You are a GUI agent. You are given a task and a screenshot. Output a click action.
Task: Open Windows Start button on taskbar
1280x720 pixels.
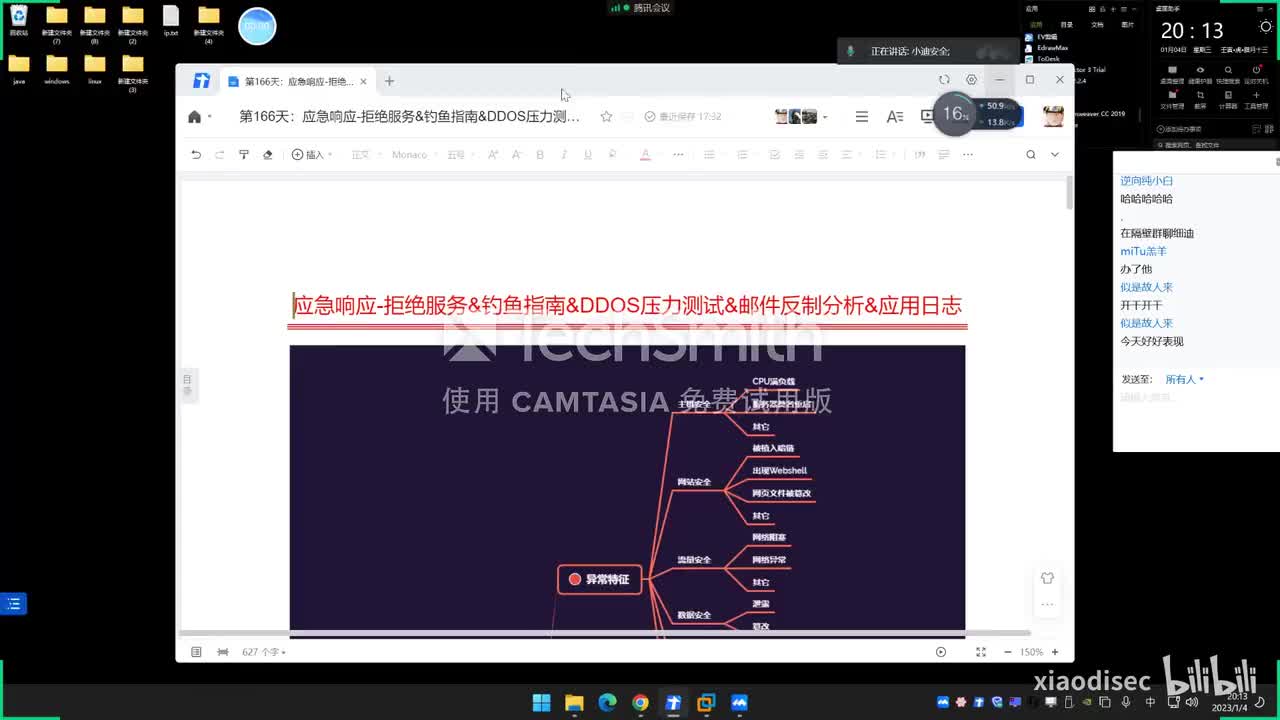click(x=541, y=703)
